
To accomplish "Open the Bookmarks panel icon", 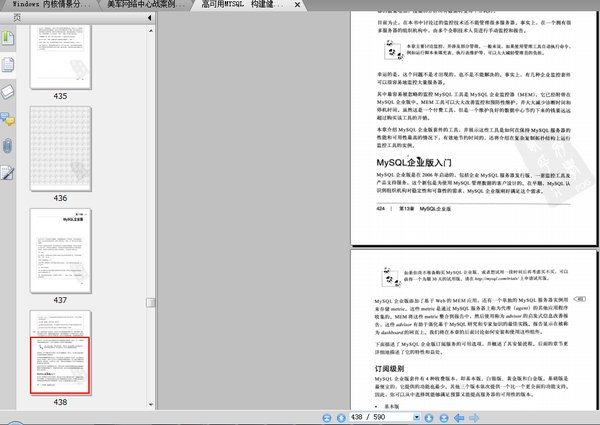I will point(8,38).
